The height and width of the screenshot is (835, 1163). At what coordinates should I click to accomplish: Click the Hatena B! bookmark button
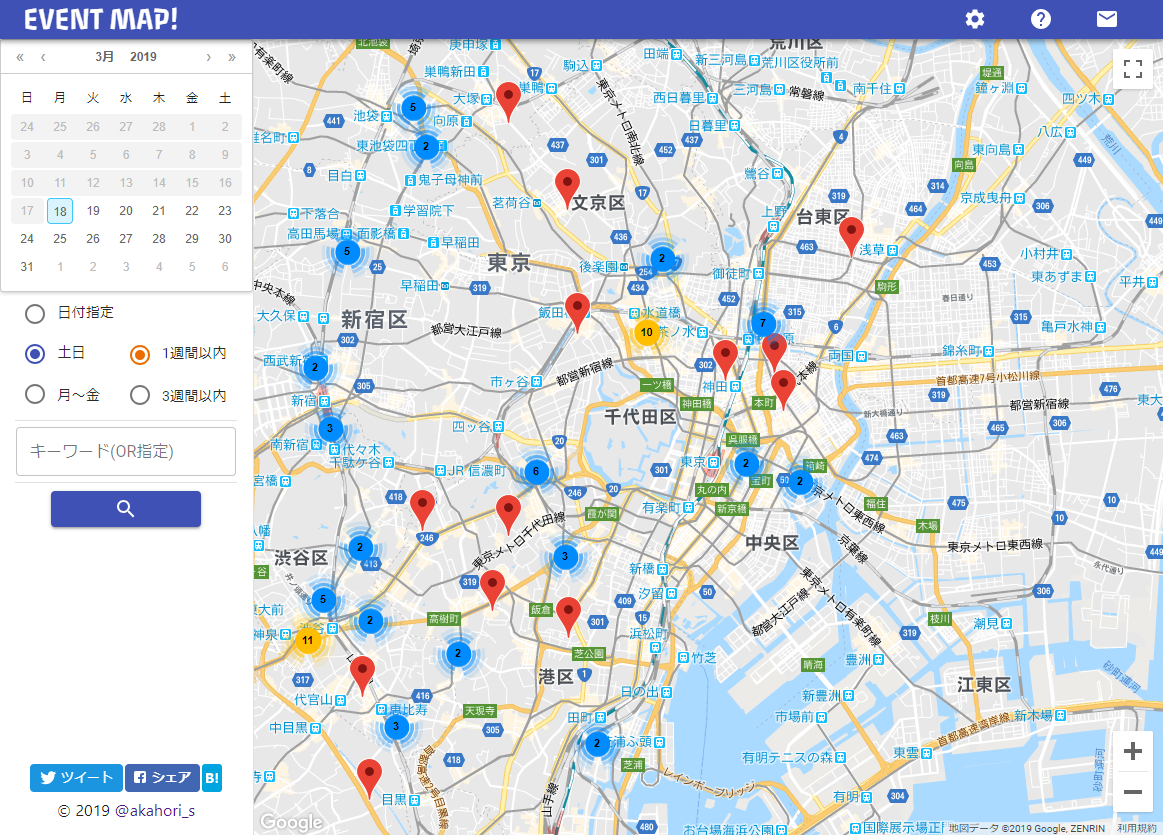(212, 778)
